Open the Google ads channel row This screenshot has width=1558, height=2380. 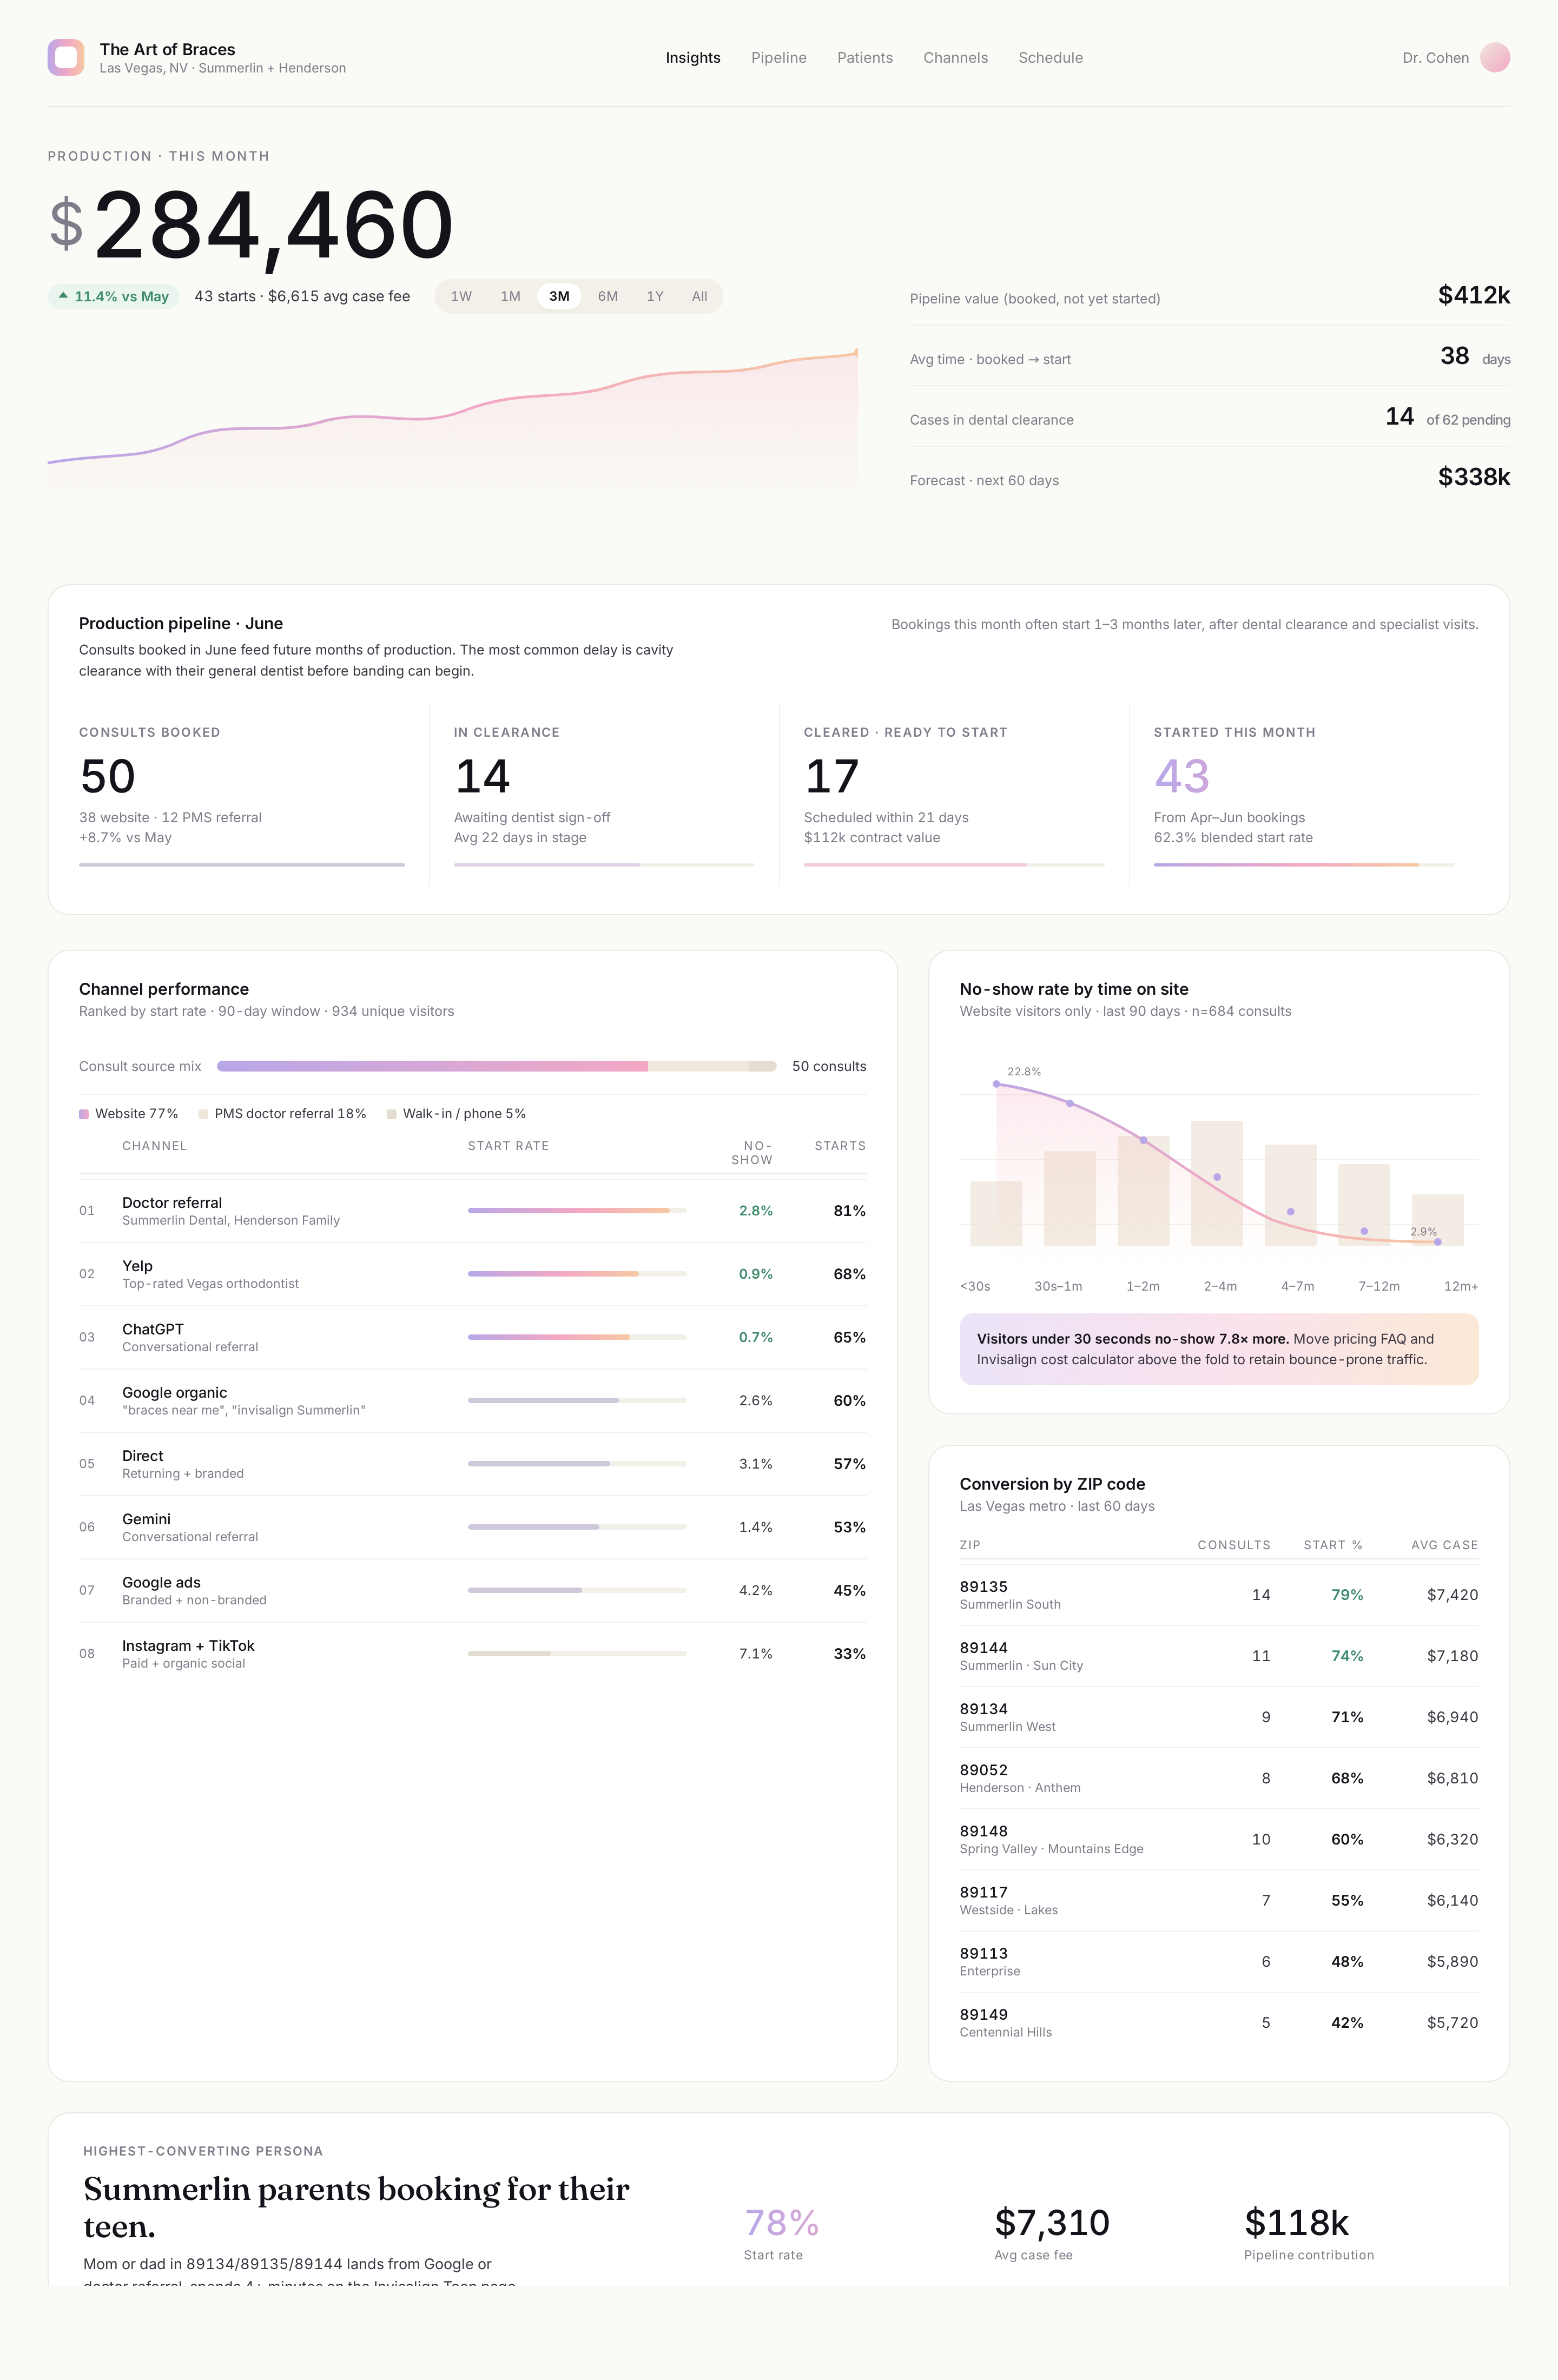[x=472, y=1591]
